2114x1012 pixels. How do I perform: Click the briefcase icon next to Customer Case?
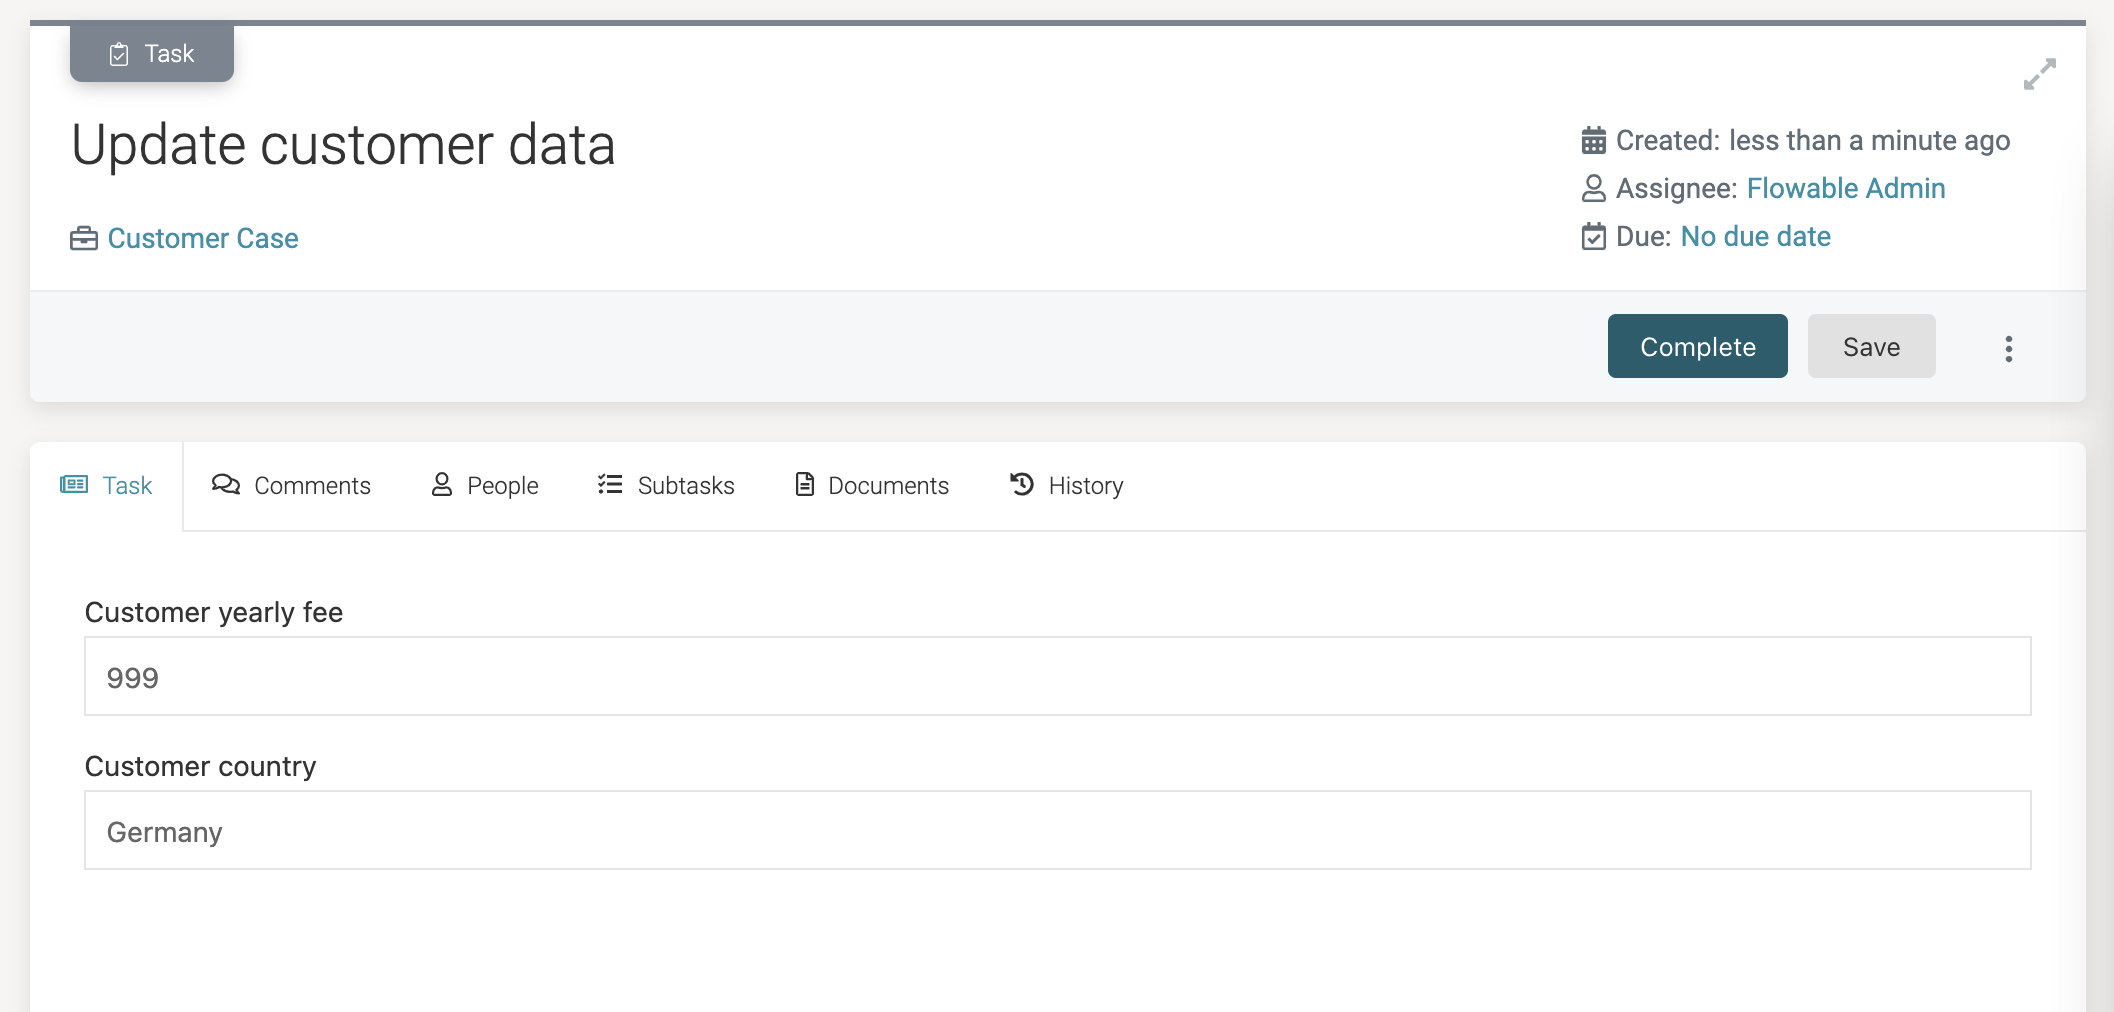click(x=84, y=238)
